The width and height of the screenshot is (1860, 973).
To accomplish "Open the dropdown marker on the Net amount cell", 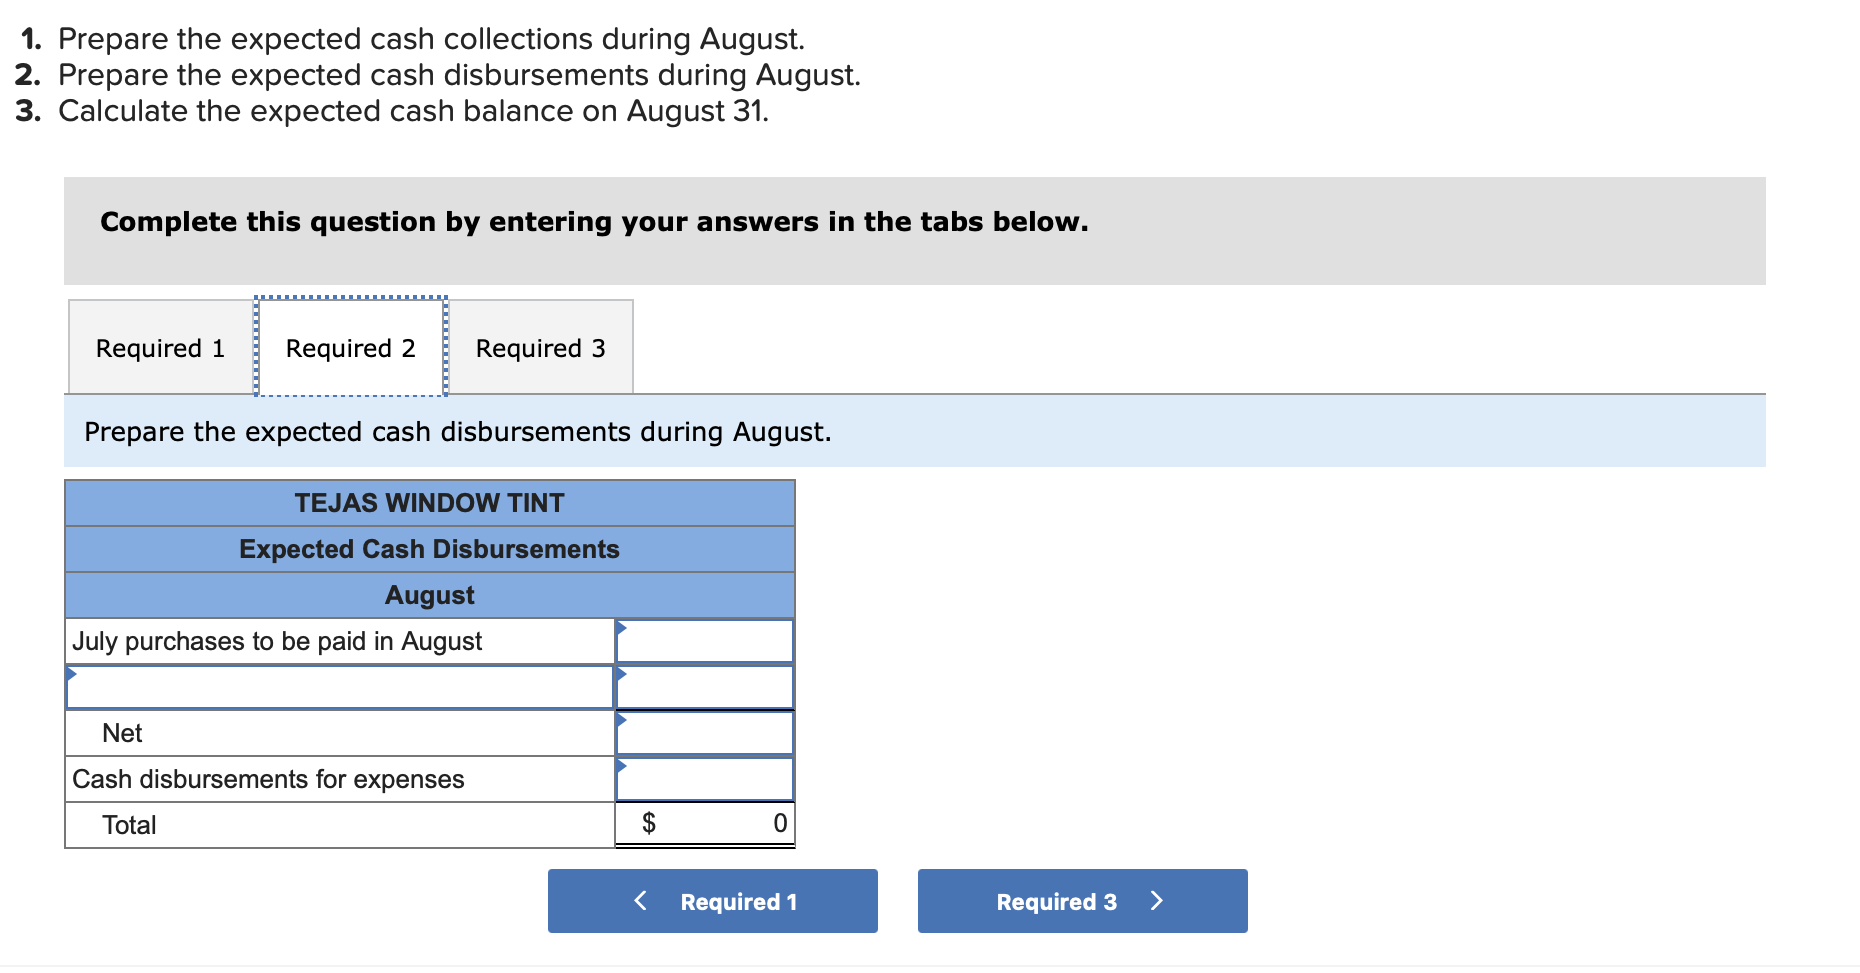I will click(622, 718).
